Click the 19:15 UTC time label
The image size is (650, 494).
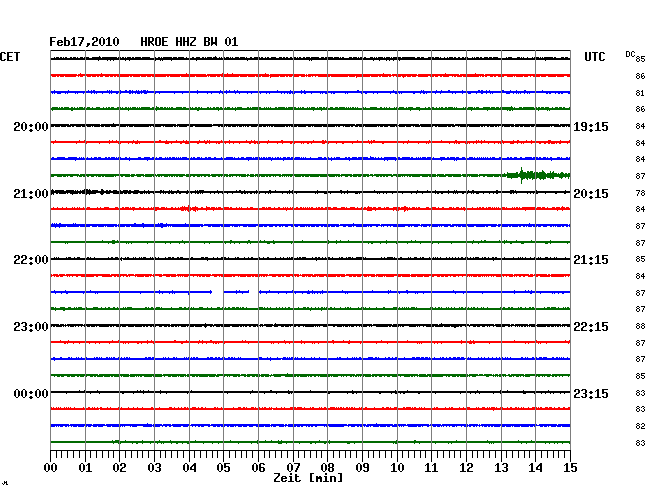[x=591, y=126]
